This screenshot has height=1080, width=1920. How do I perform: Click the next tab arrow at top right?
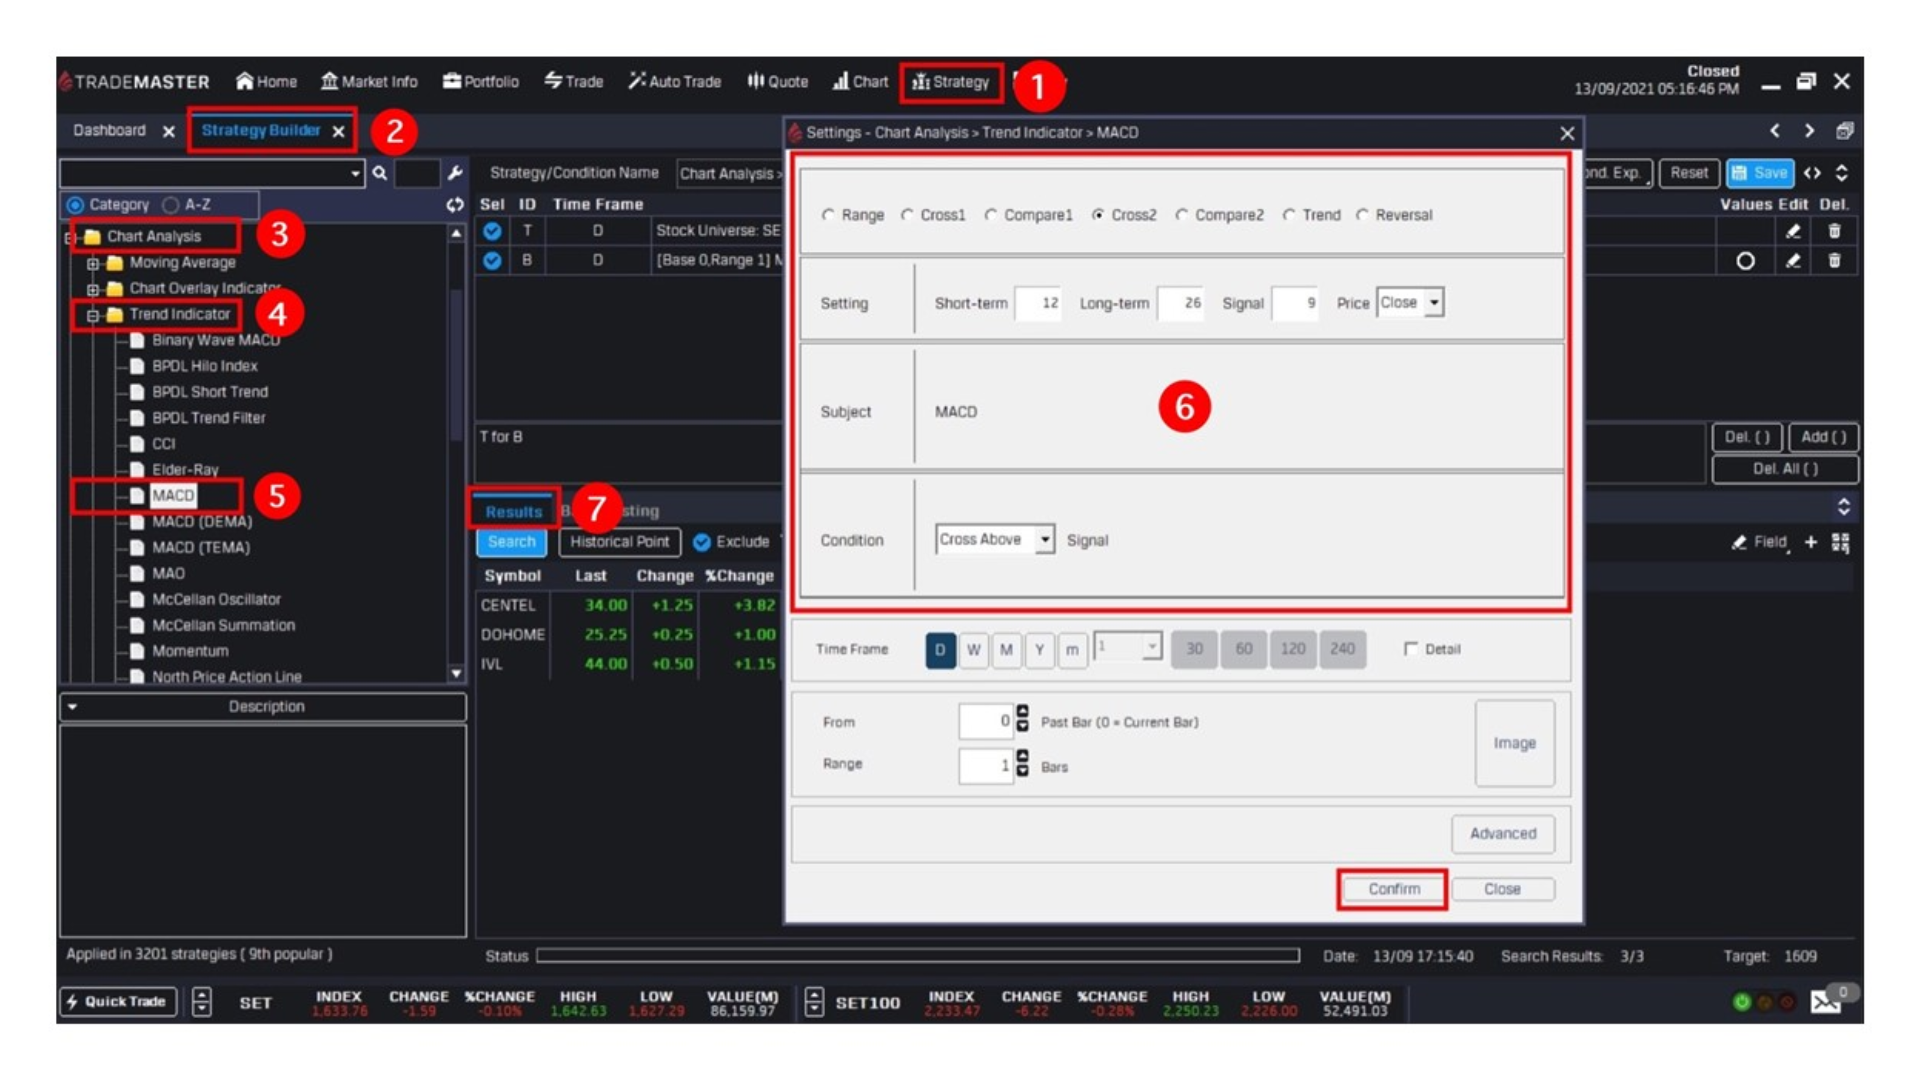tap(1809, 131)
